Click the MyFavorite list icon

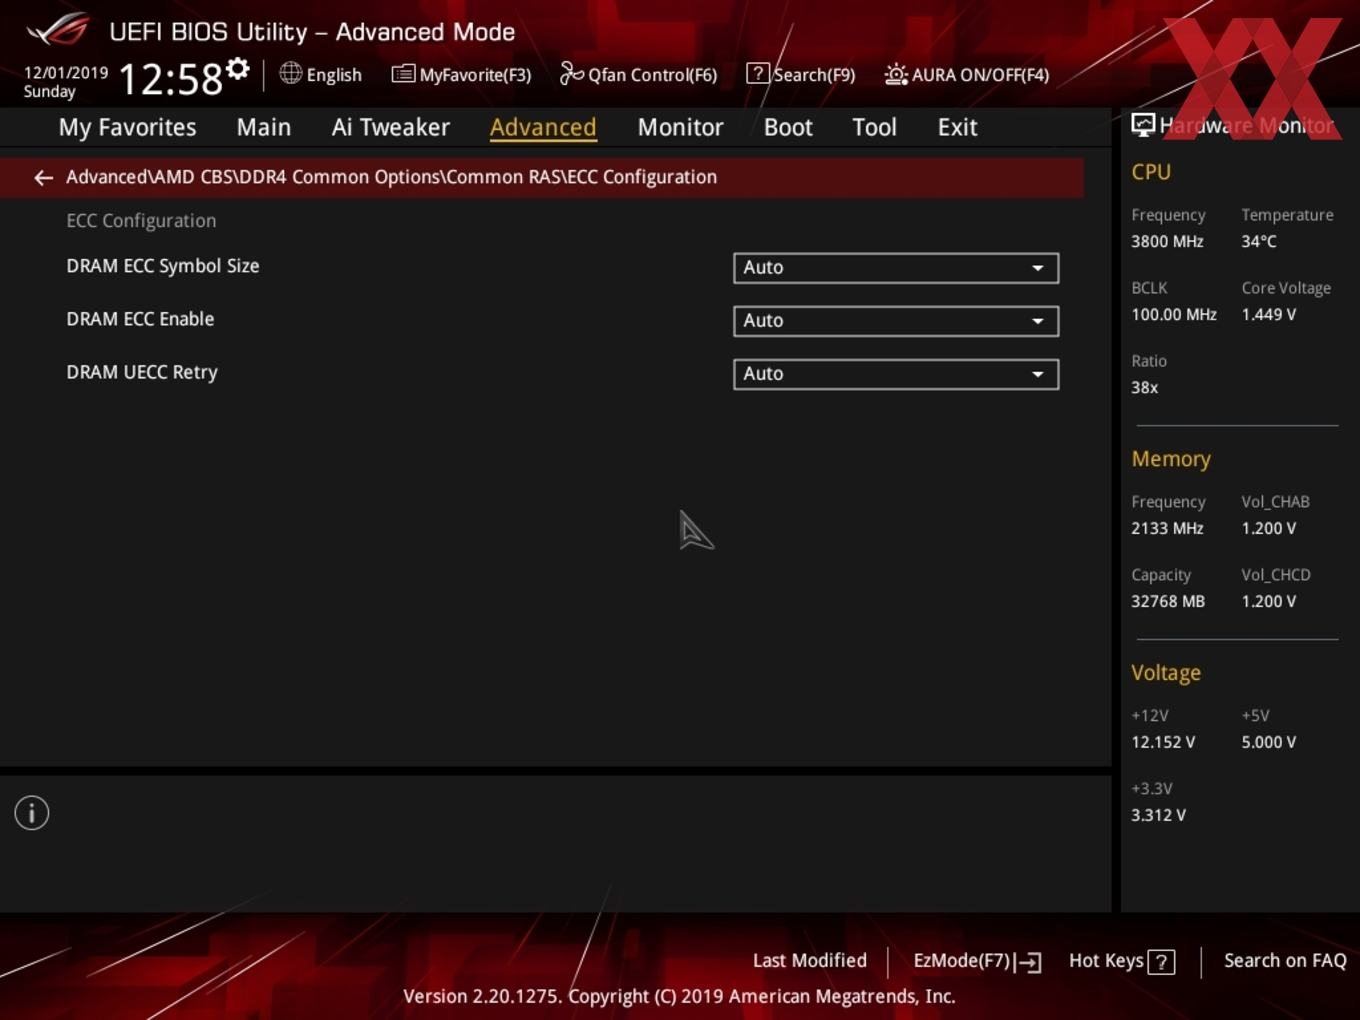tap(403, 74)
